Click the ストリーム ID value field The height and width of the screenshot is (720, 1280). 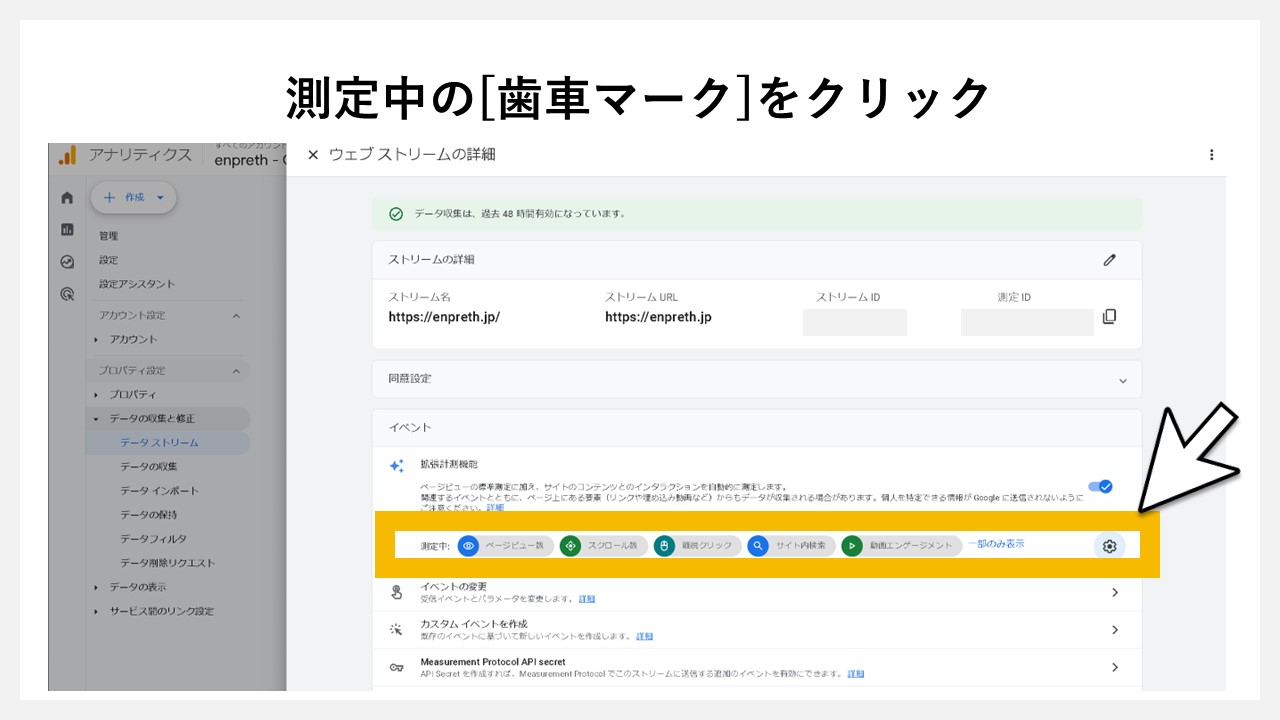(x=855, y=322)
